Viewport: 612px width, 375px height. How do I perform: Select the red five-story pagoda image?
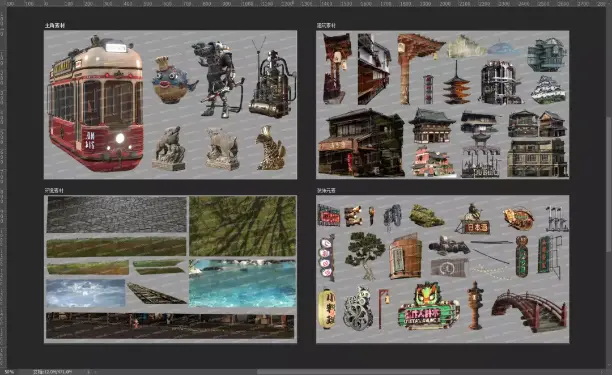pos(456,83)
